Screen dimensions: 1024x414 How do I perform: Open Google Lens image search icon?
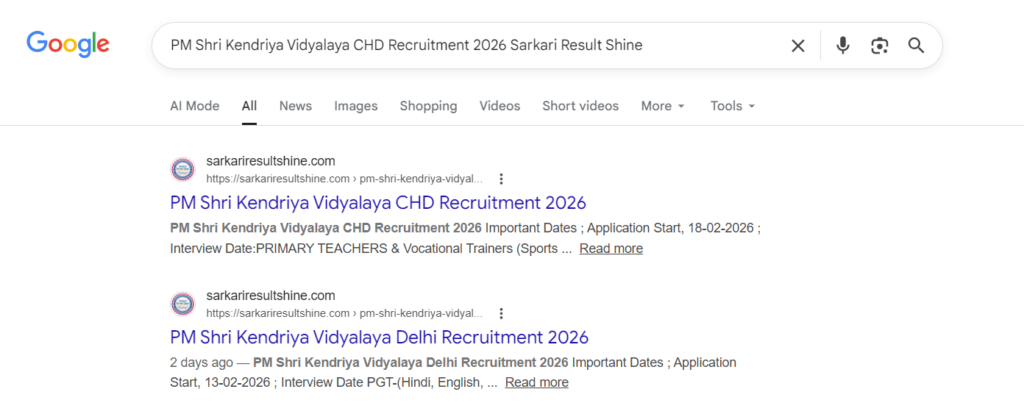879,45
